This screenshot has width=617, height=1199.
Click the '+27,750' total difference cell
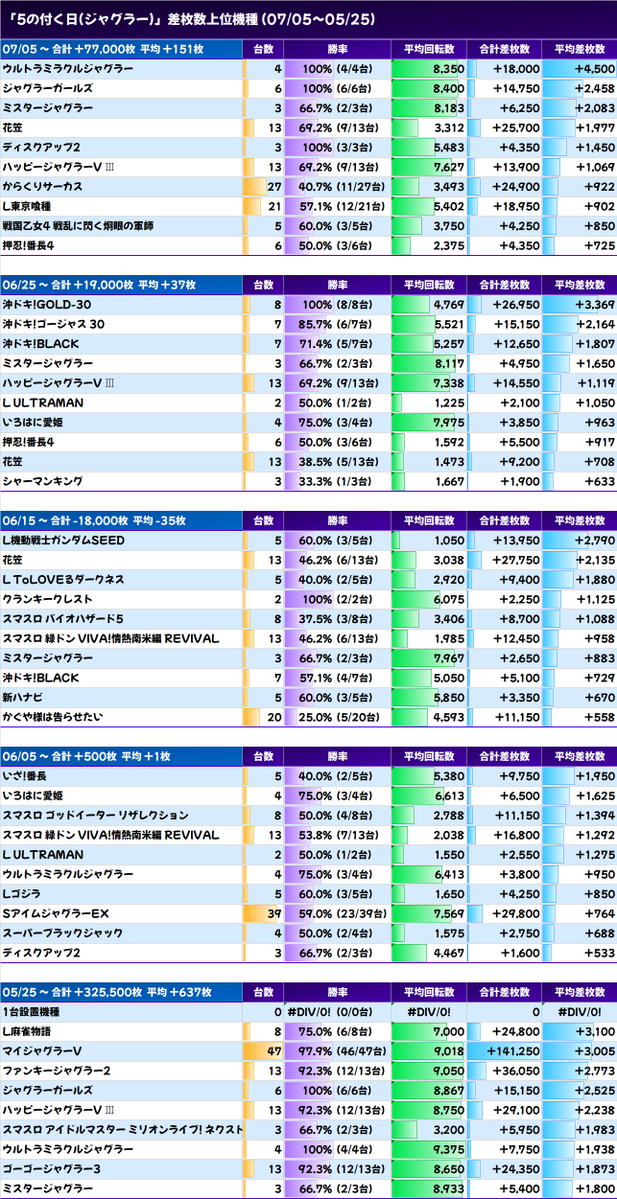504,560
